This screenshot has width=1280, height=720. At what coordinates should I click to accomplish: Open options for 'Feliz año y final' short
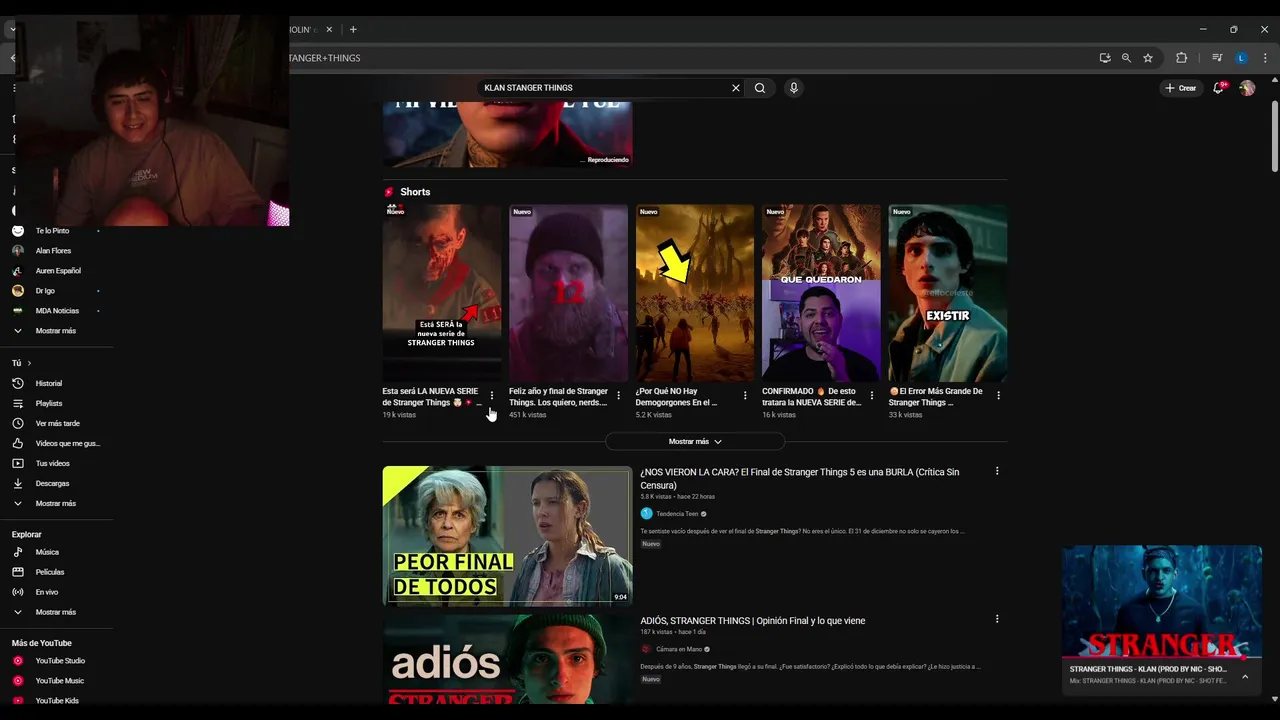click(x=618, y=396)
